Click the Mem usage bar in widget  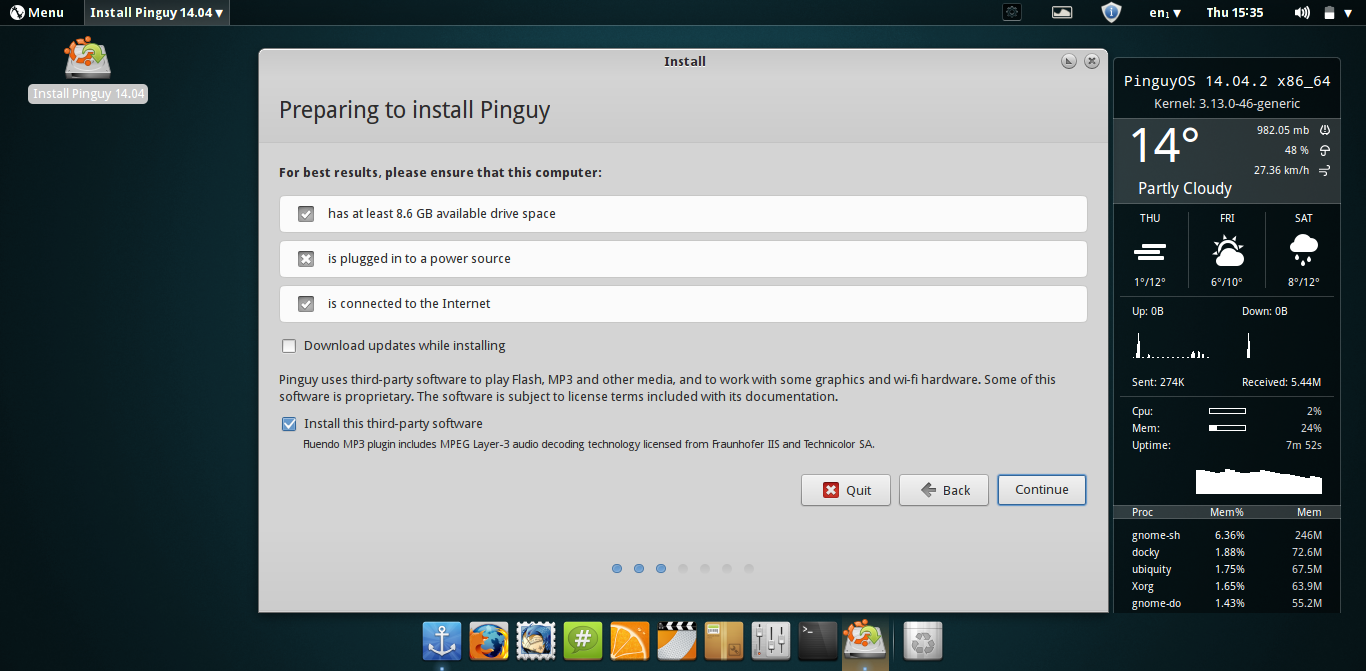(1227, 428)
